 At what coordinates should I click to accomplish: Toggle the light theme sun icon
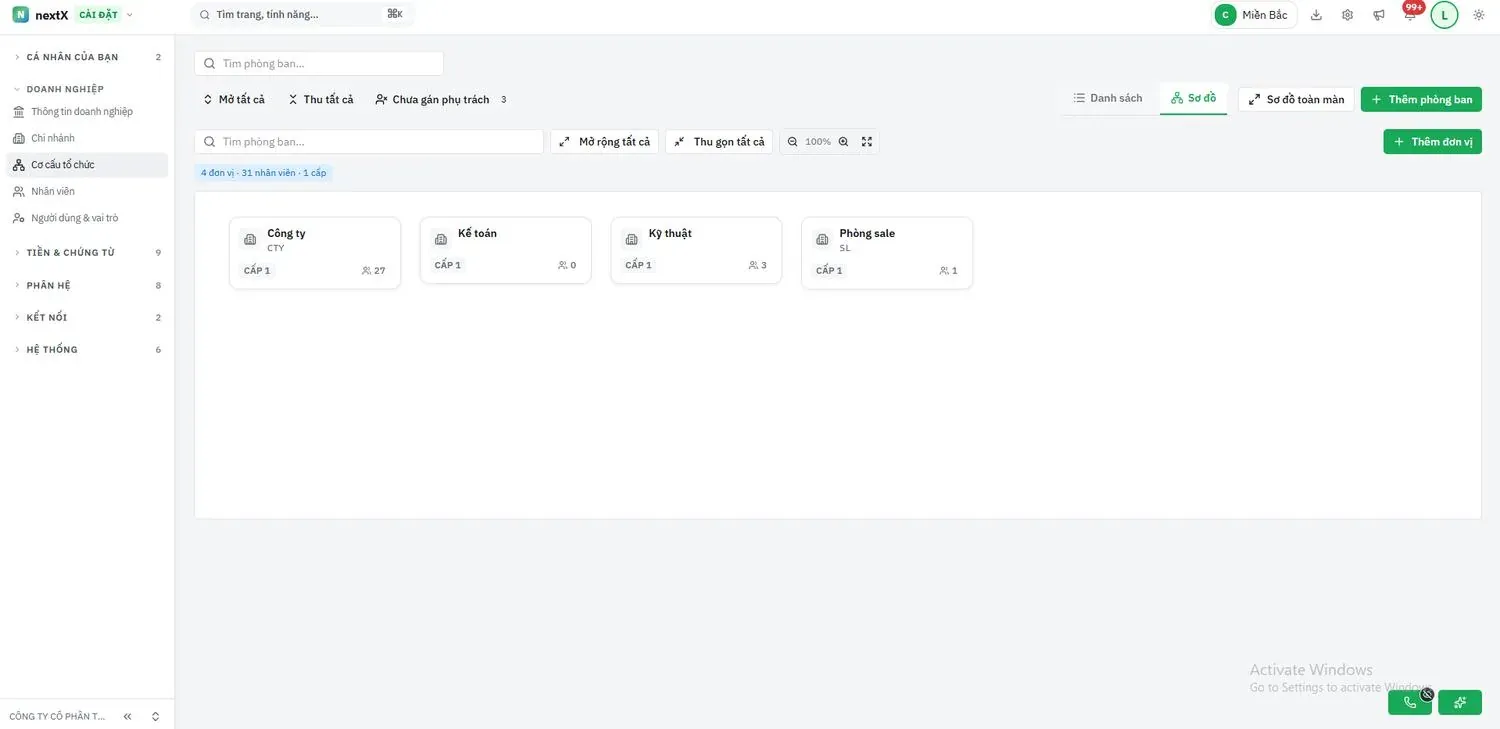1479,15
